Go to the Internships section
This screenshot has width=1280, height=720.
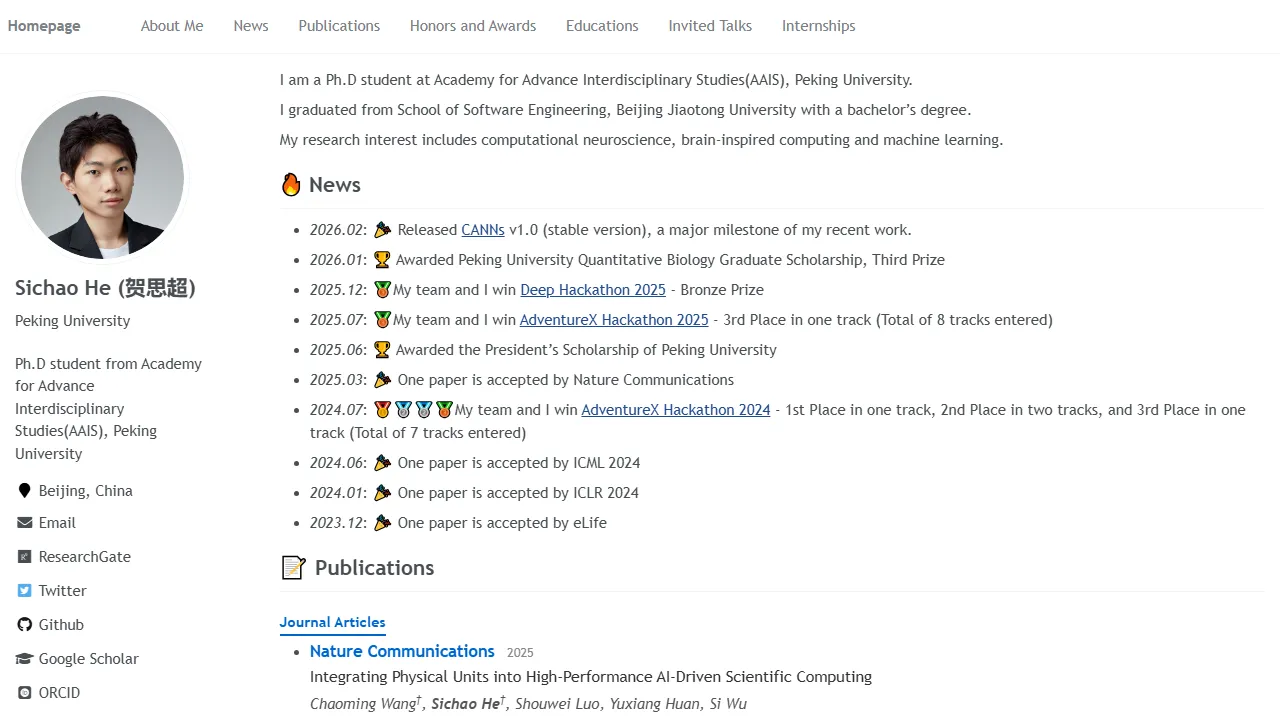[818, 26]
